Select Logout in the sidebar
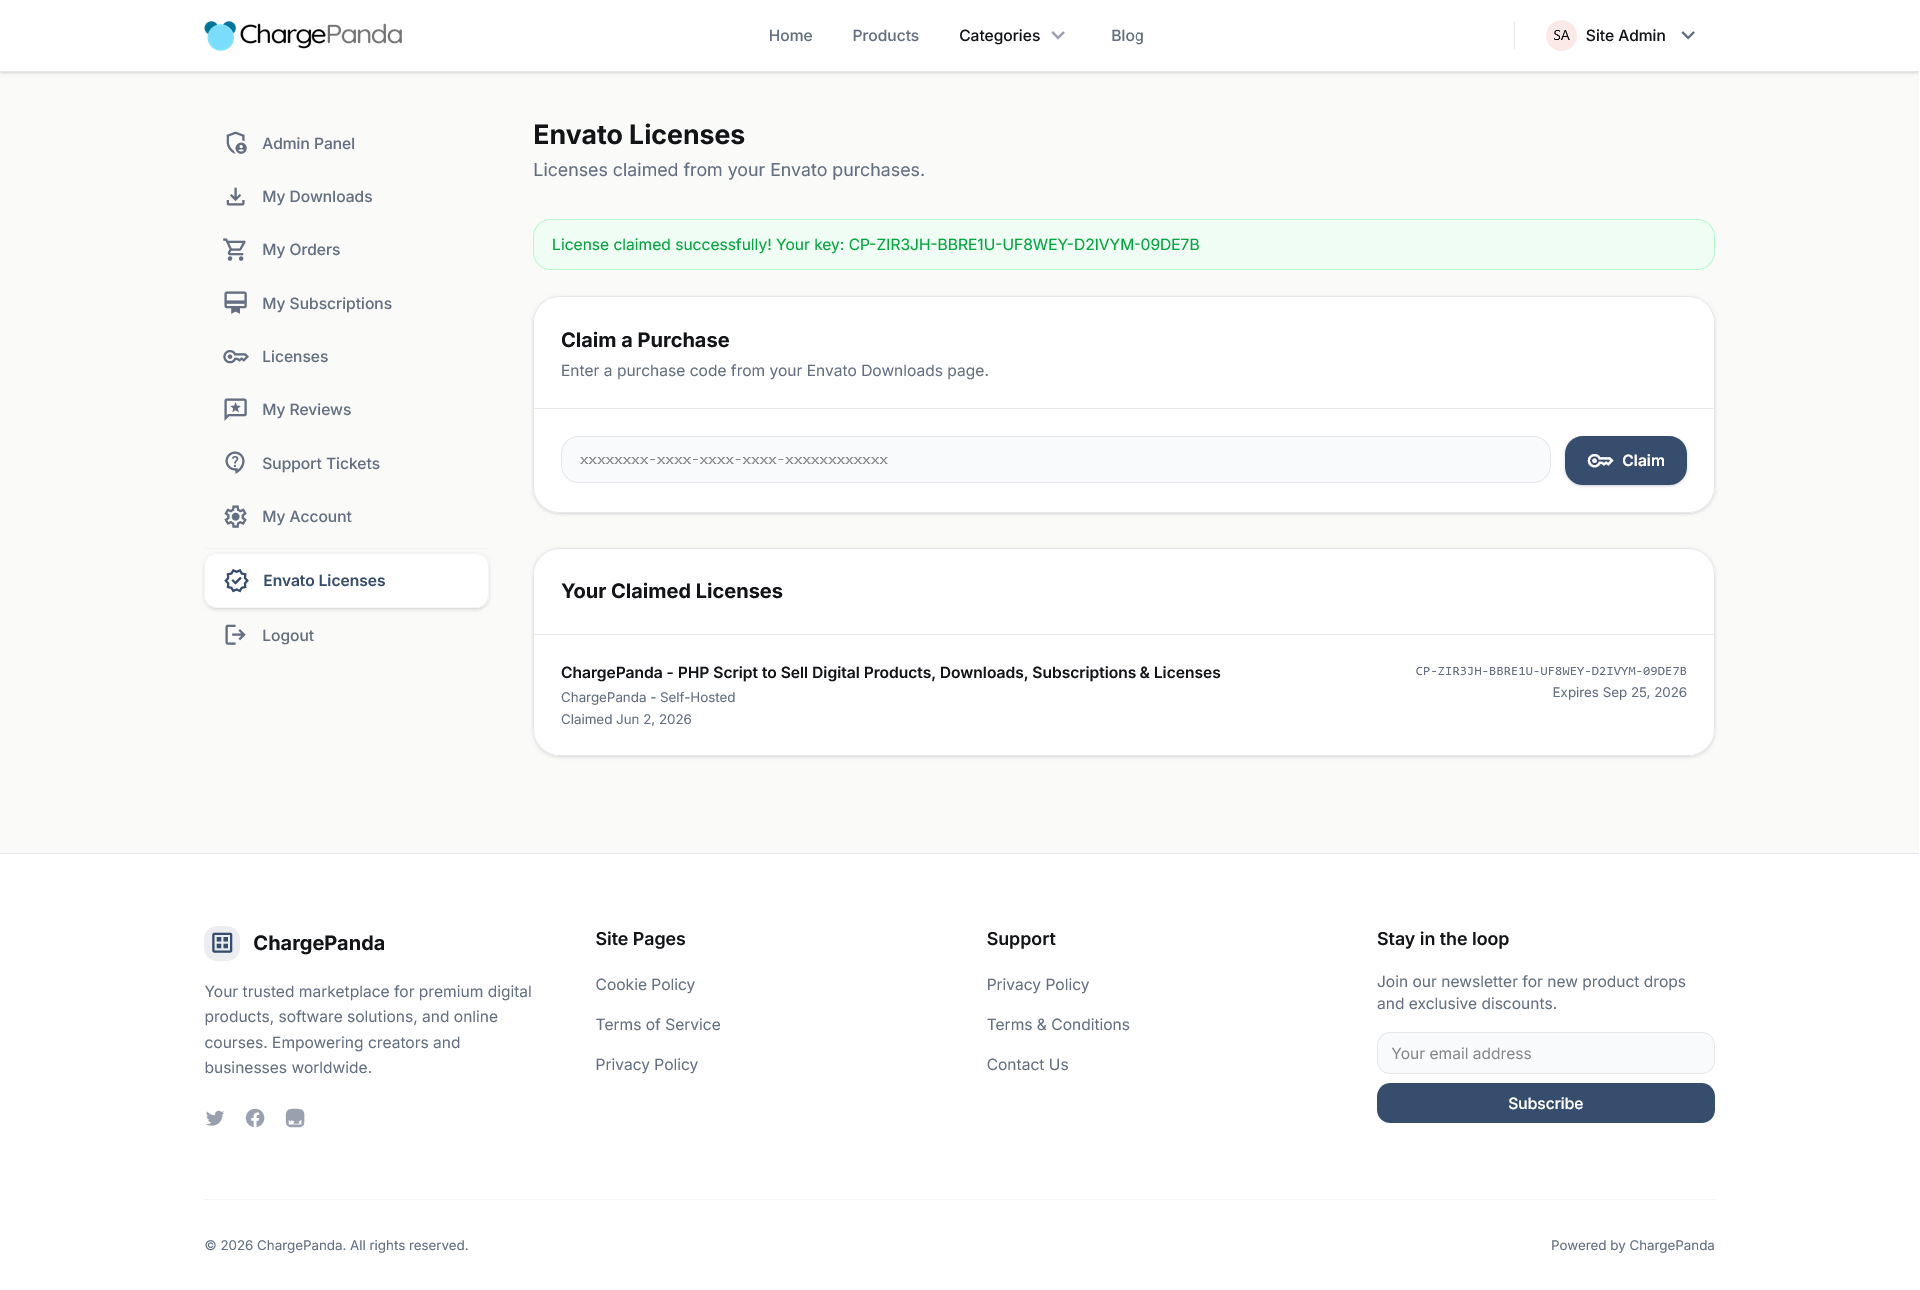Screen dimensions: 1920x1290 (346, 635)
